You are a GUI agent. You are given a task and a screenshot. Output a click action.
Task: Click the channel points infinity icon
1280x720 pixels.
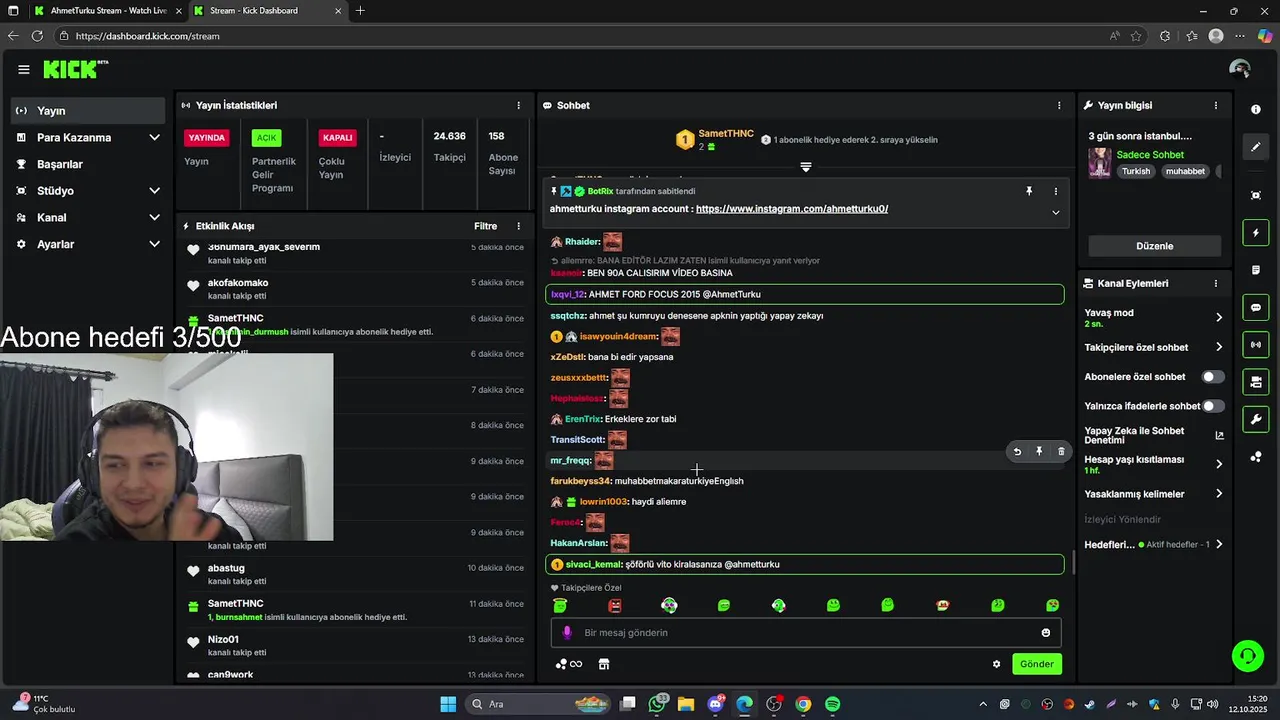click(569, 664)
